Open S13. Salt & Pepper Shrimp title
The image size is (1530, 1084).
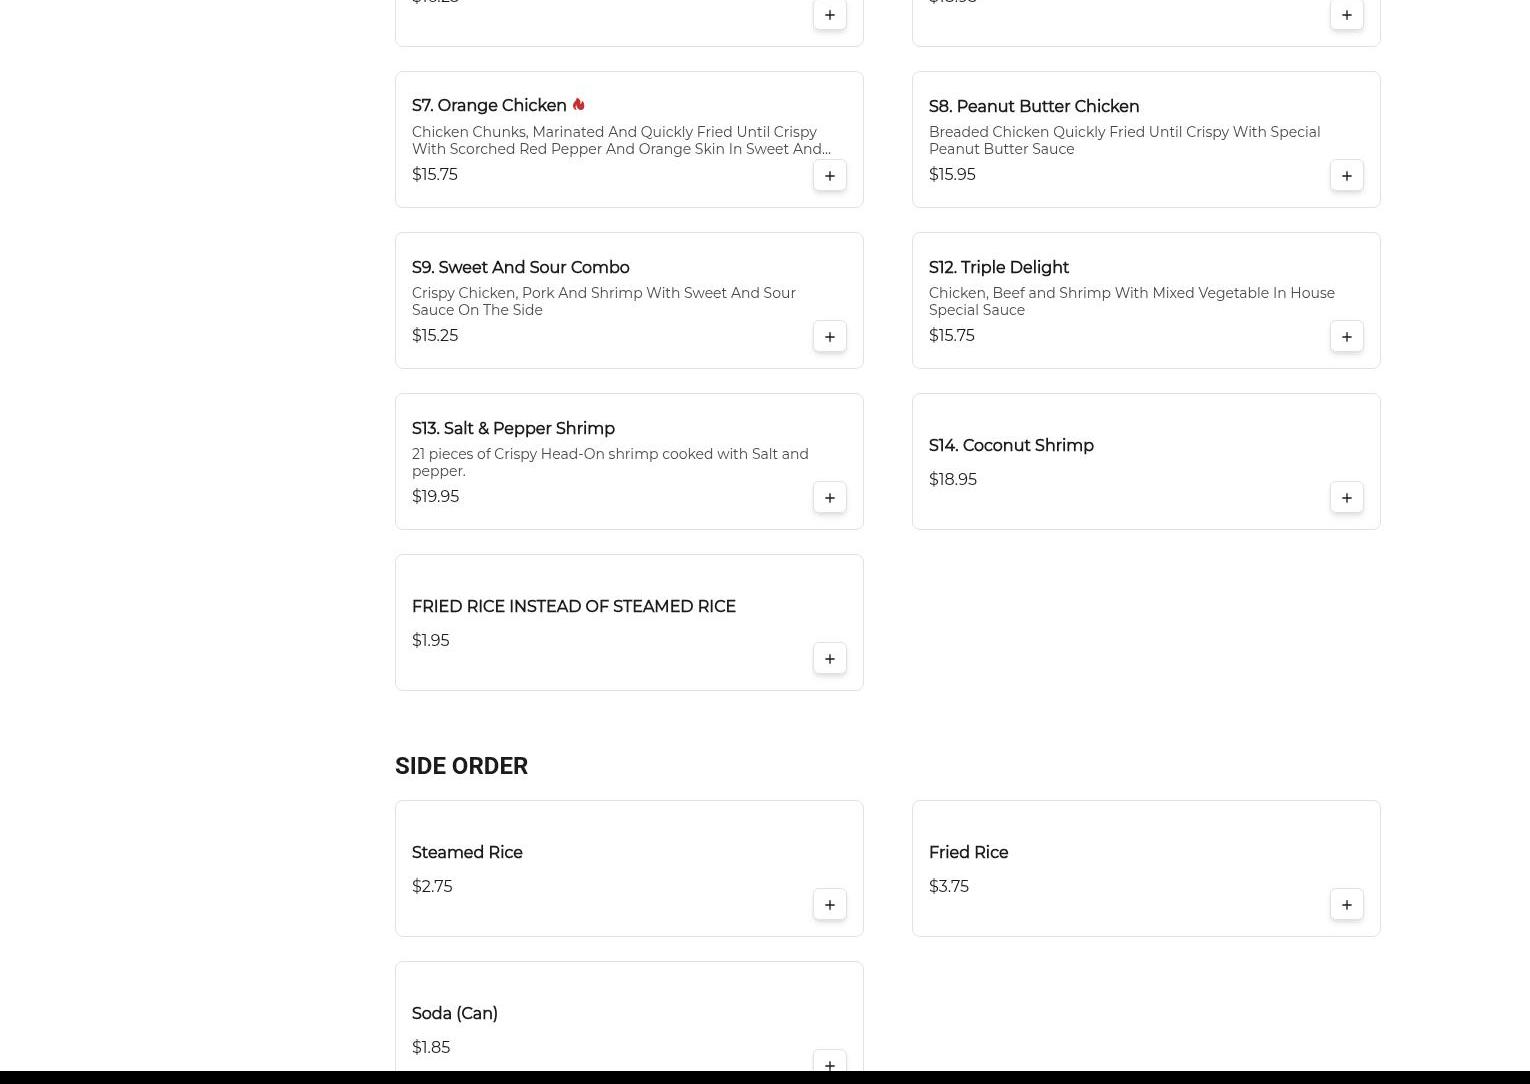tap(513, 429)
